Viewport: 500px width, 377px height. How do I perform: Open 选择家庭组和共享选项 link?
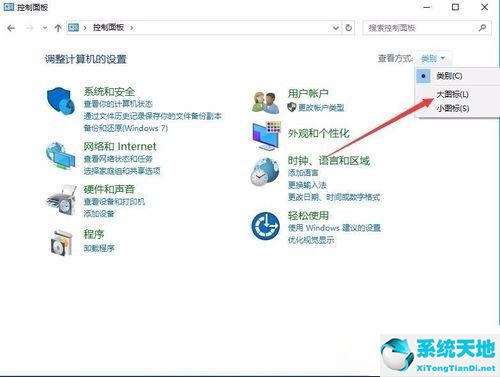pos(122,171)
